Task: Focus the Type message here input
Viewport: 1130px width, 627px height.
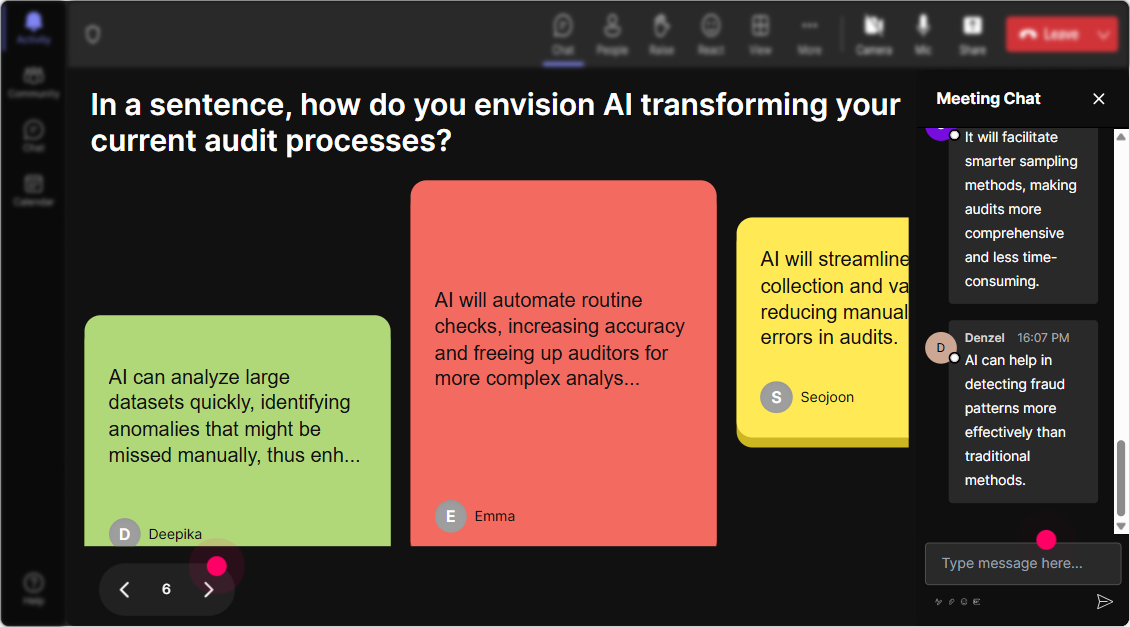Action: (x=1023, y=563)
